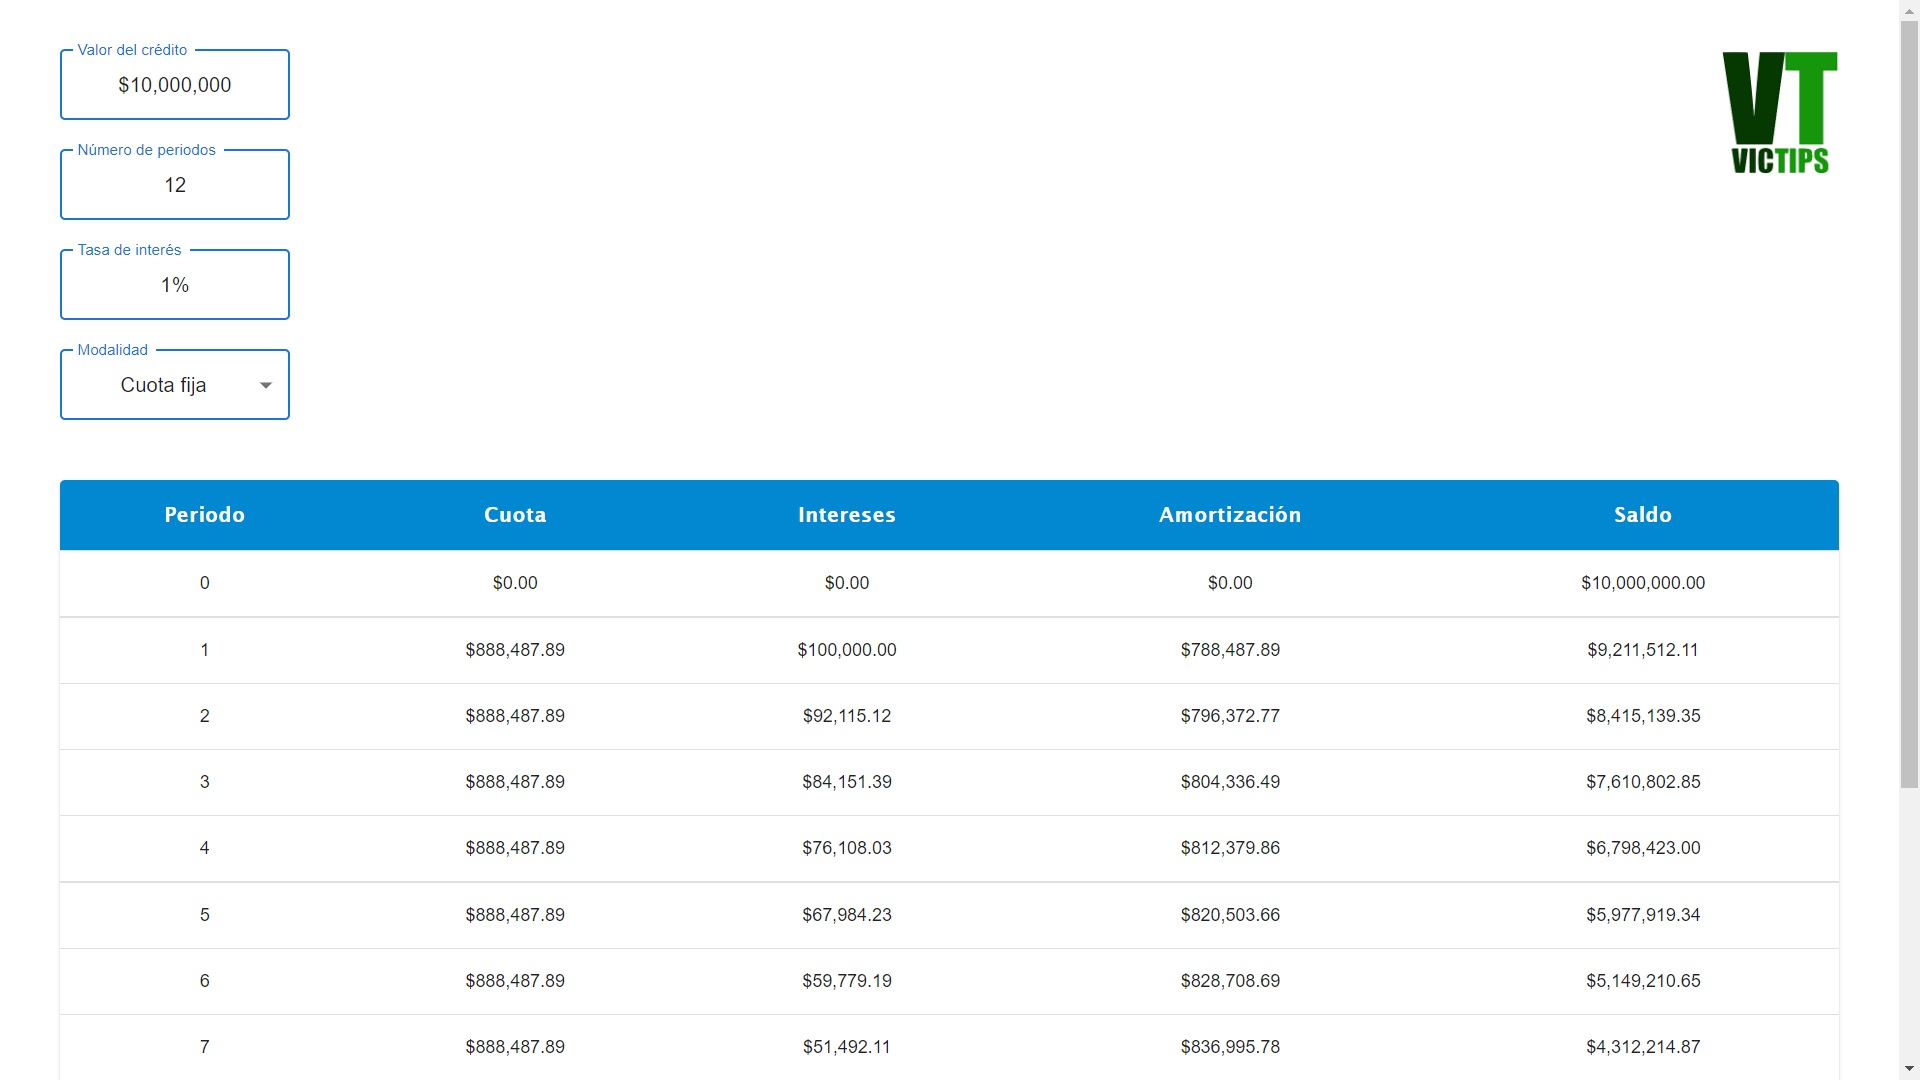Click the VicTips logo
The width and height of the screenshot is (1920, 1080).
pos(1780,113)
